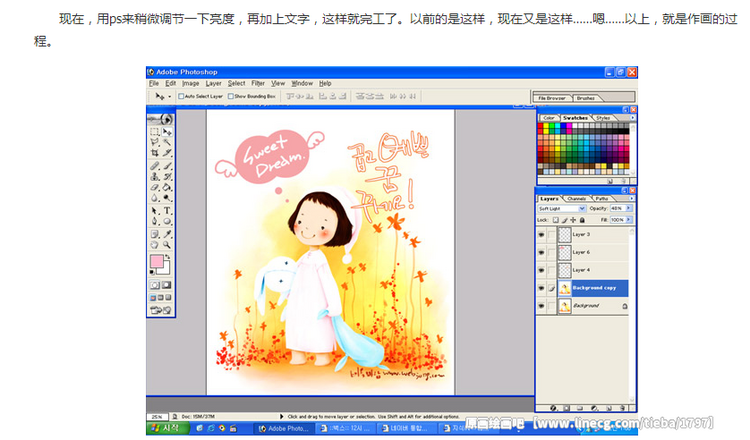Select the Brush tool
Viewport: 750px width, 440px height.
click(x=167, y=166)
